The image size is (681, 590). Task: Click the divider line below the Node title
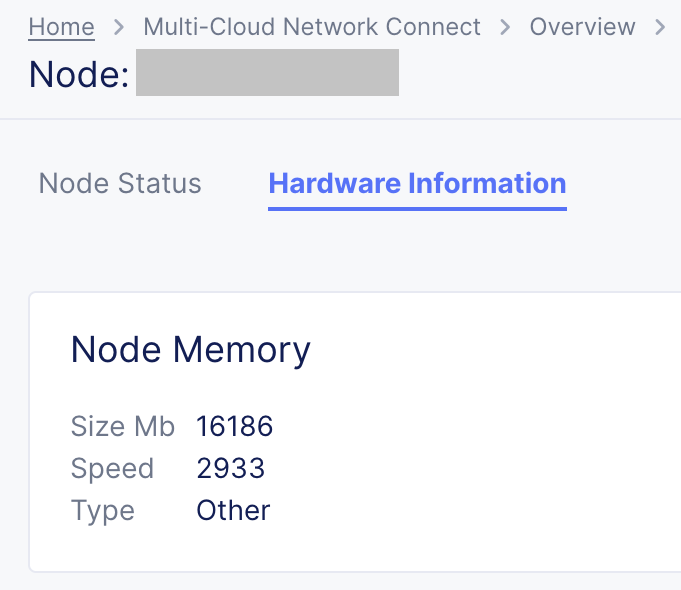click(340, 119)
